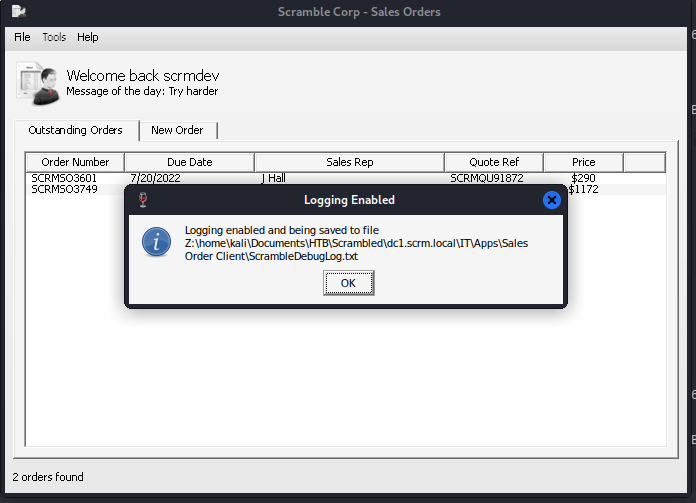
Task: Click the quote reference SCRMQU91872 cell
Action: click(486, 178)
